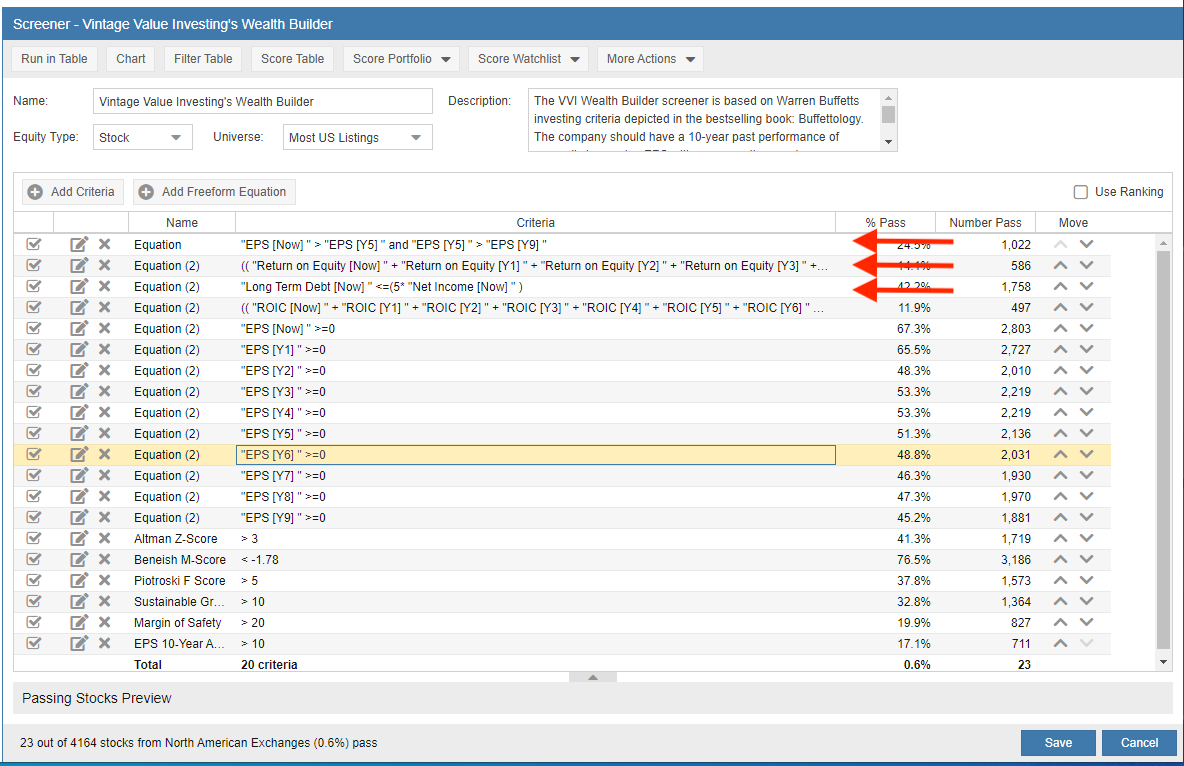Choose Score Table

click(292, 59)
